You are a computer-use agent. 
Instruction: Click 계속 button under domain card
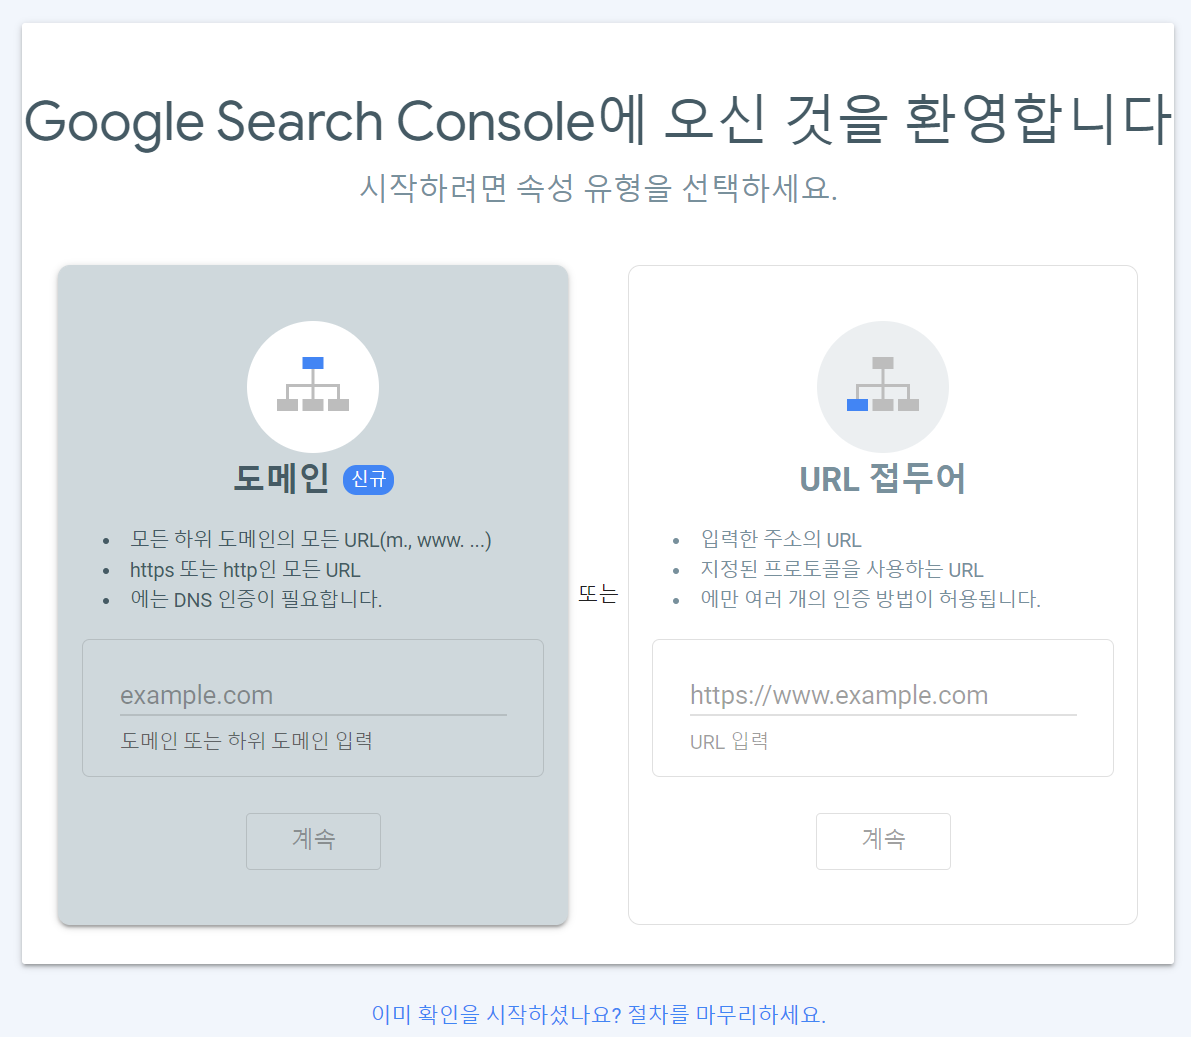(x=313, y=841)
